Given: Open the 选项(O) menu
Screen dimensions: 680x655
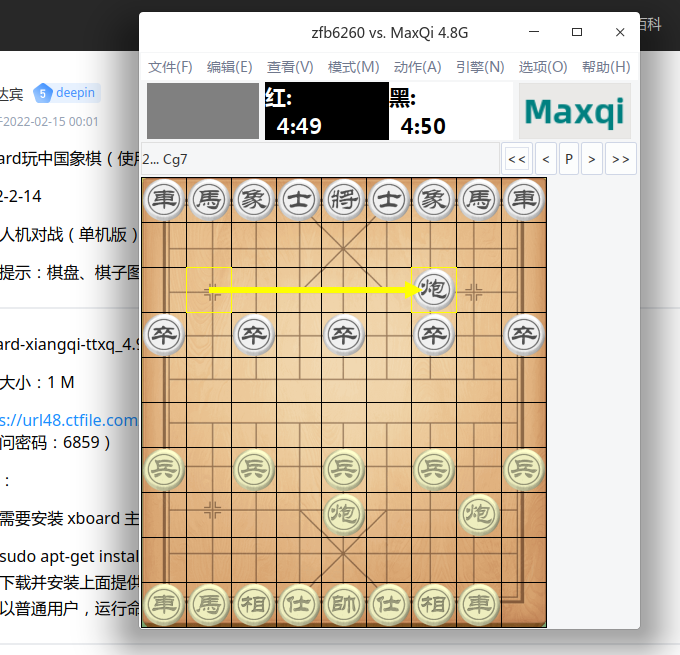Looking at the screenshot, I should click(543, 67).
